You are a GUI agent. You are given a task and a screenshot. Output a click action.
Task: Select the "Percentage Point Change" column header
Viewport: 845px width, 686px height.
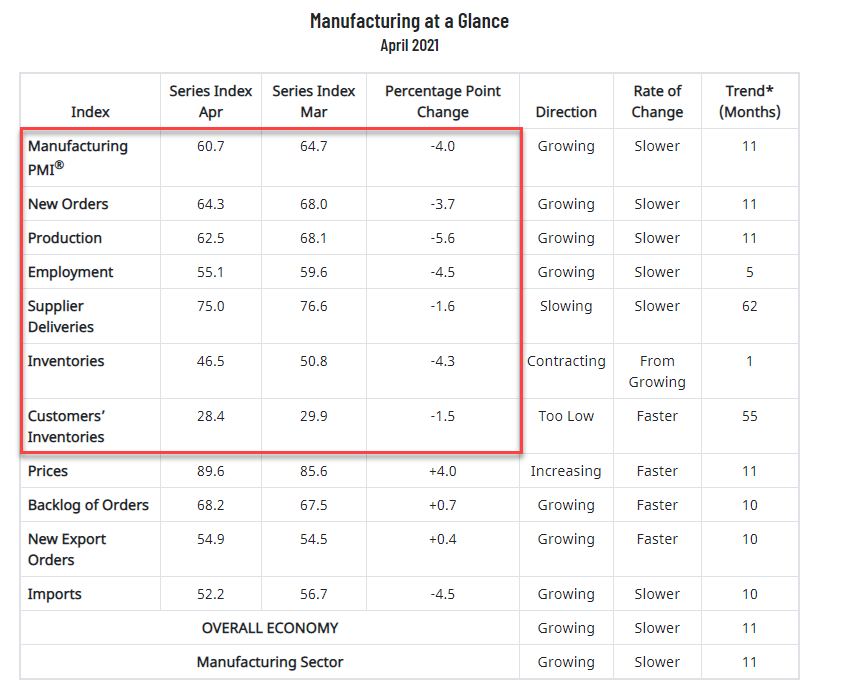pyautogui.click(x=443, y=101)
